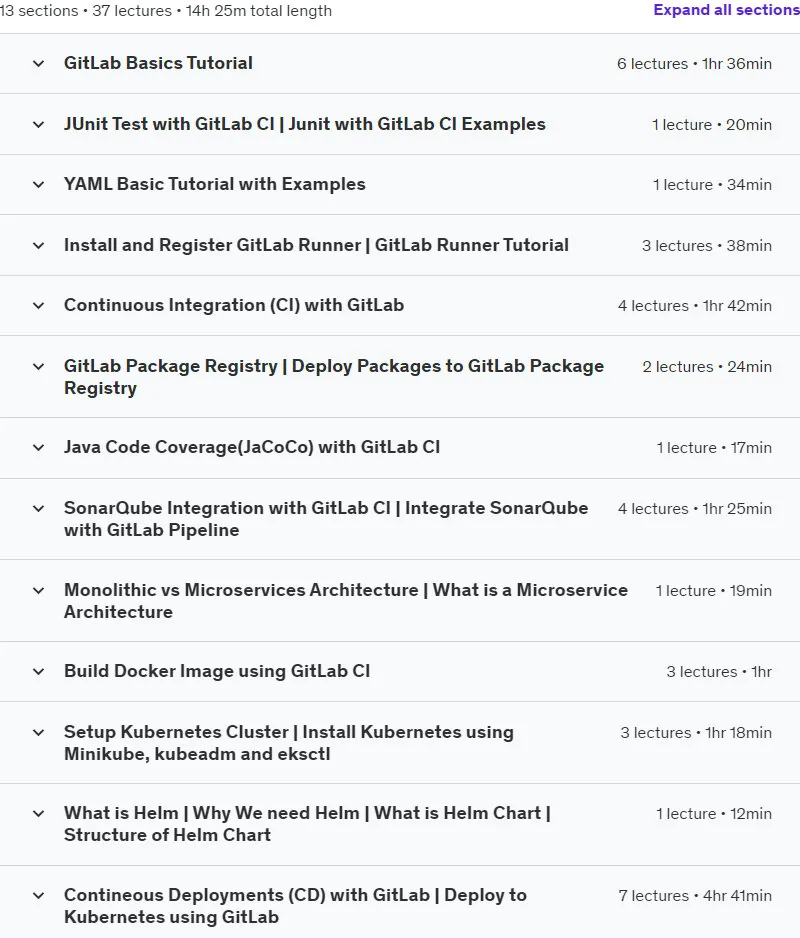Expand the Java Code Coverage(JaCoCo) chevron
Screen dimensions: 800x938
[x=38, y=447]
